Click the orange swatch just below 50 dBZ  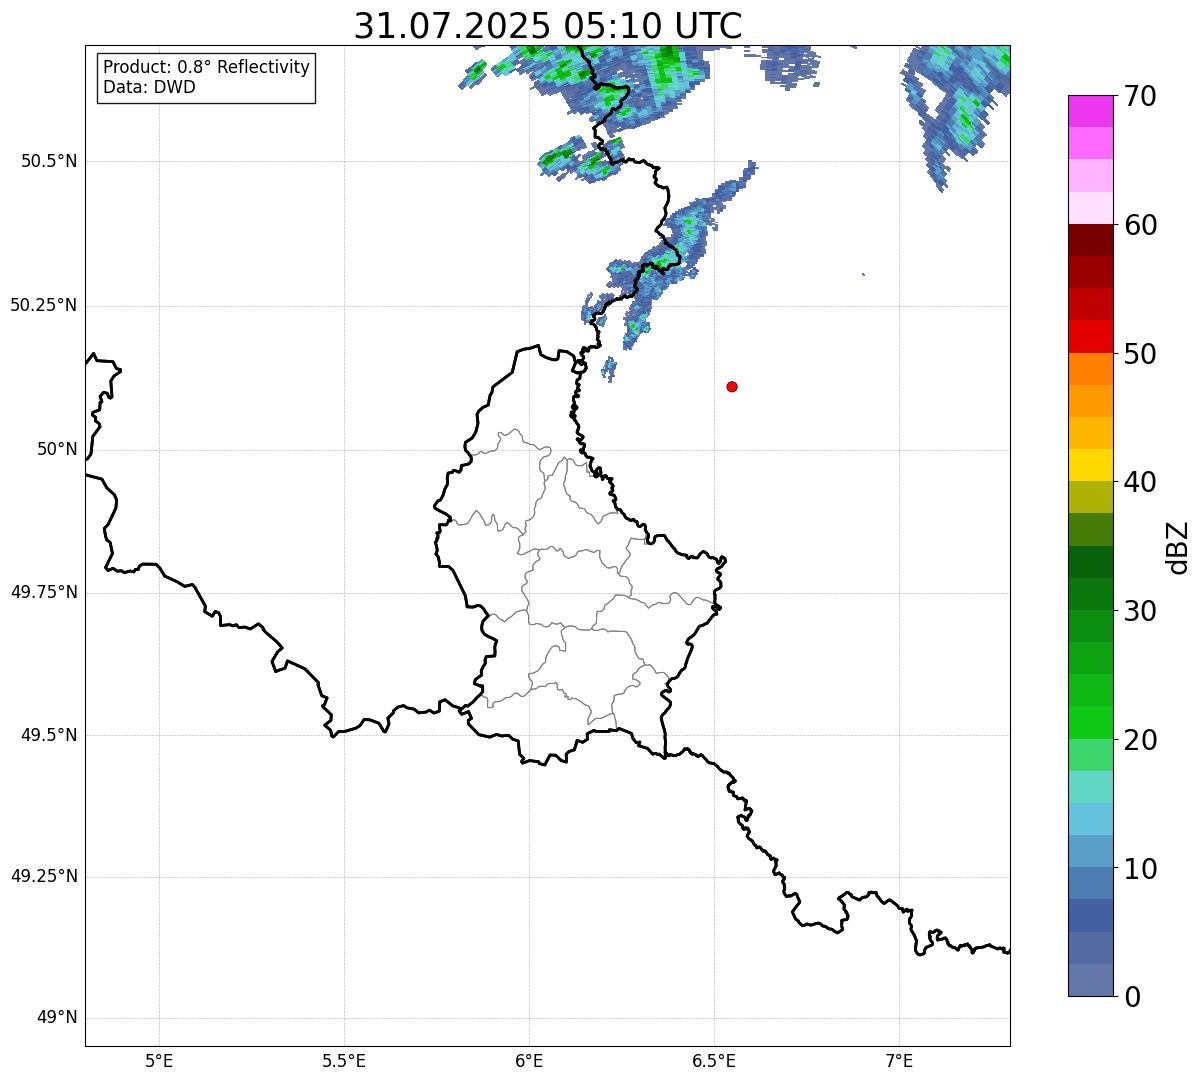pyautogui.click(x=1090, y=369)
